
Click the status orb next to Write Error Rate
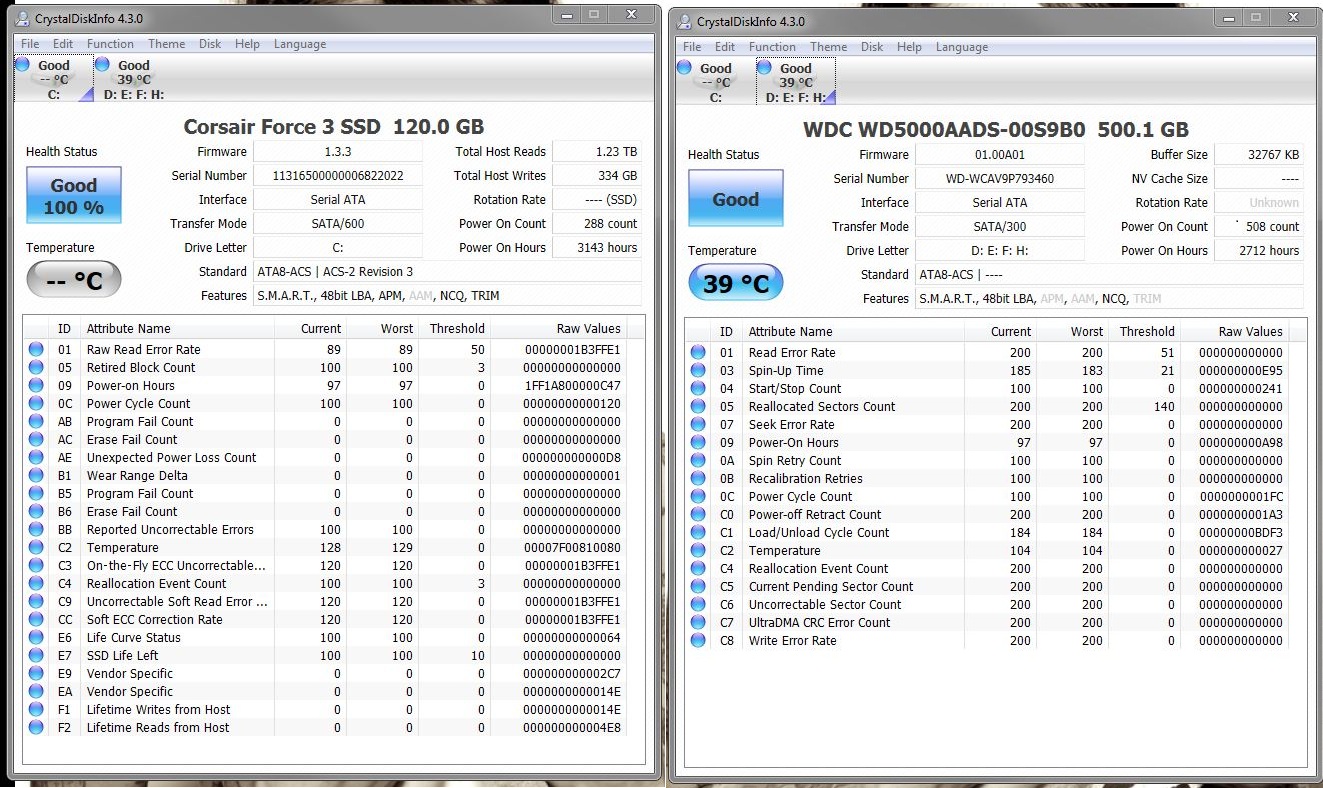[x=698, y=641]
